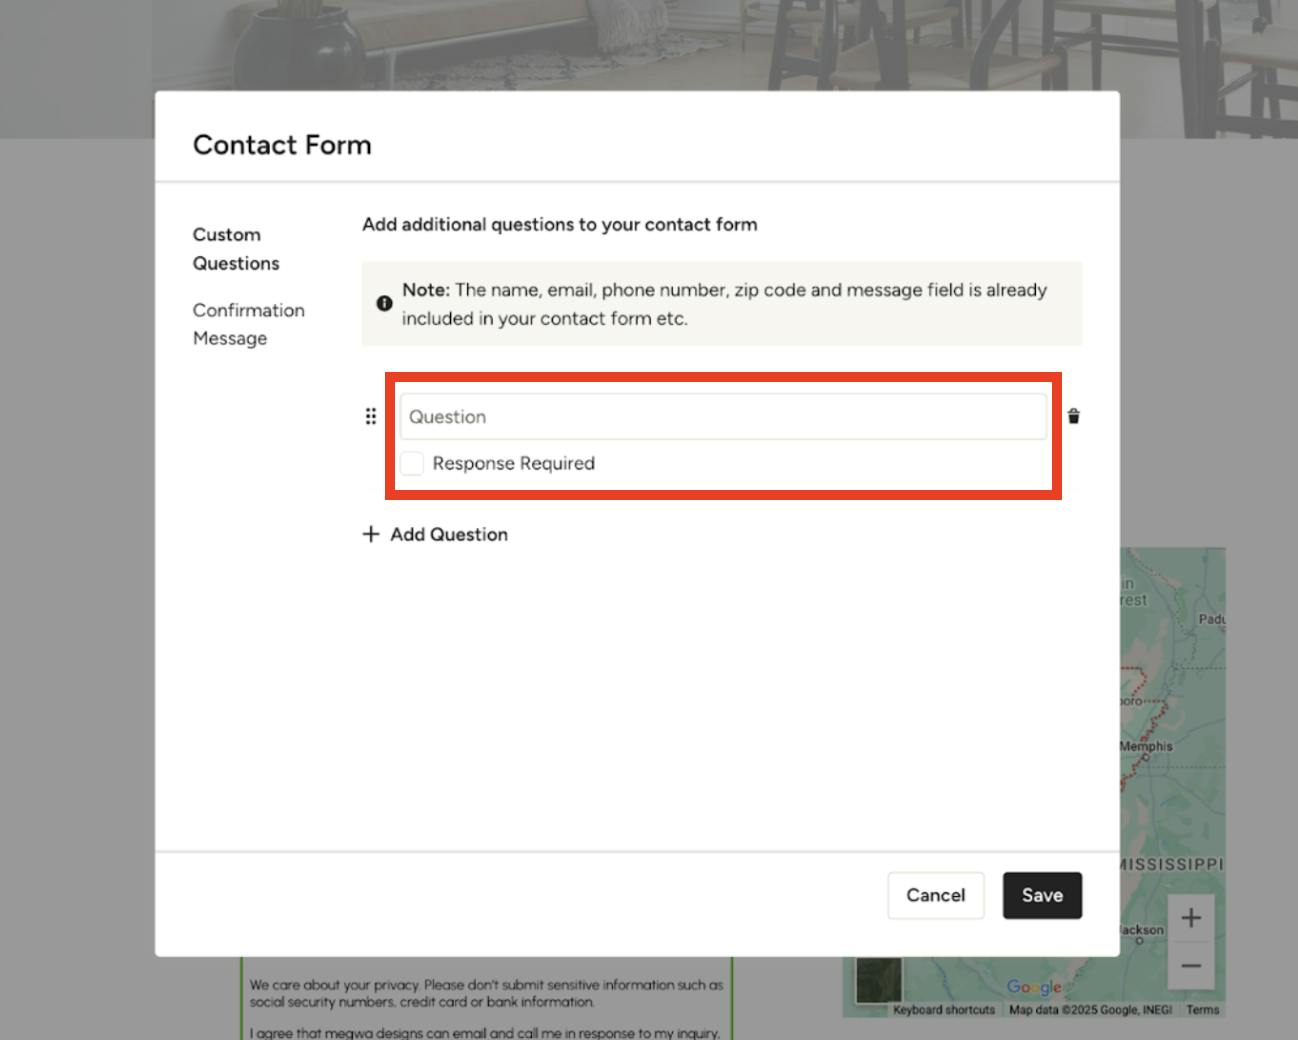Screen dimensions: 1298x1040
Task: Click inside the Question text field
Action: 723,416
